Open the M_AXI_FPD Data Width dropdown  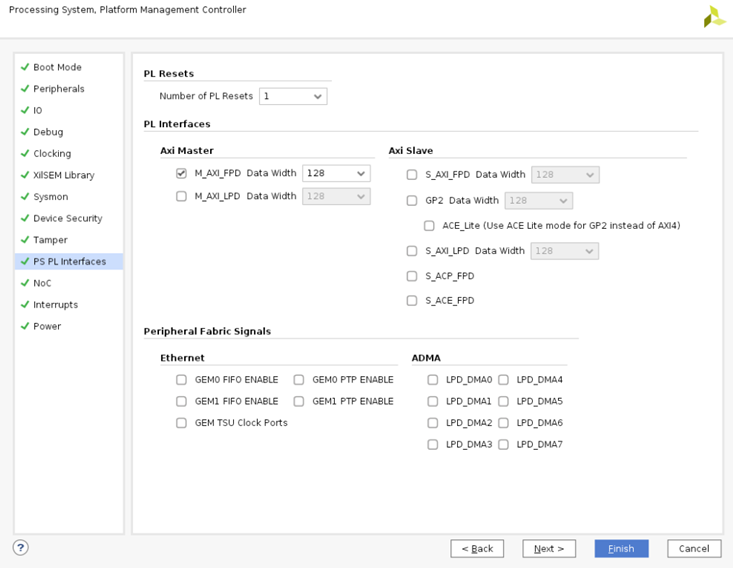pyautogui.click(x=336, y=173)
